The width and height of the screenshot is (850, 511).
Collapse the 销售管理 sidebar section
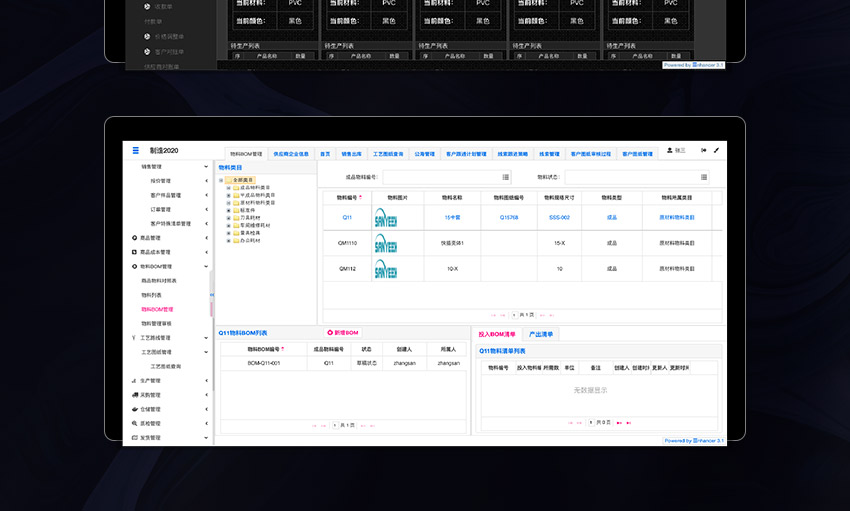coord(206,166)
